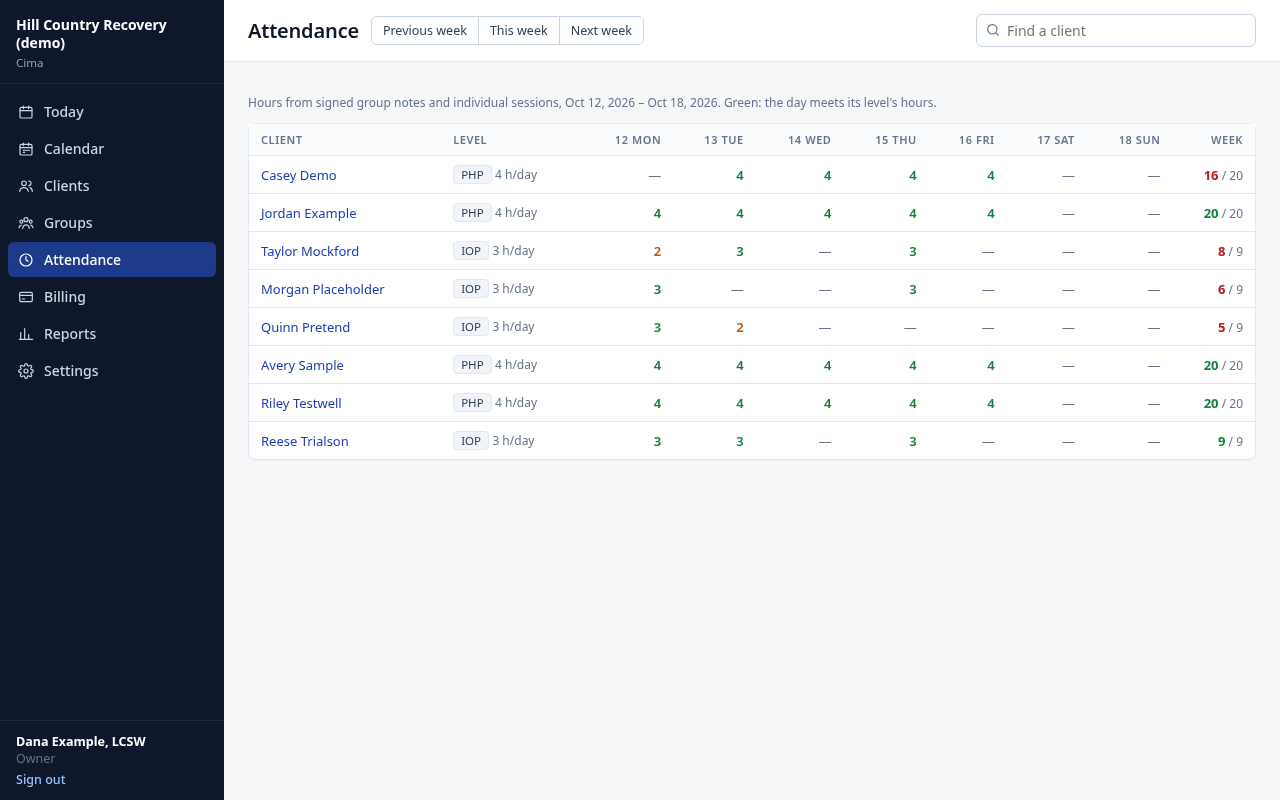1280x800 pixels.
Task: Click the Dana Example, LCSW user name
Action: click(81, 741)
